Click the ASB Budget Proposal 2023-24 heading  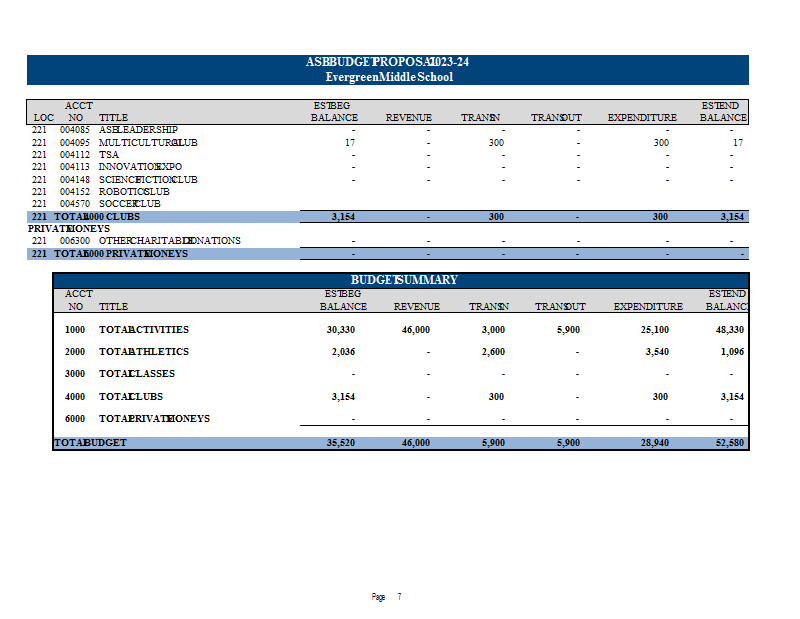[387, 62]
